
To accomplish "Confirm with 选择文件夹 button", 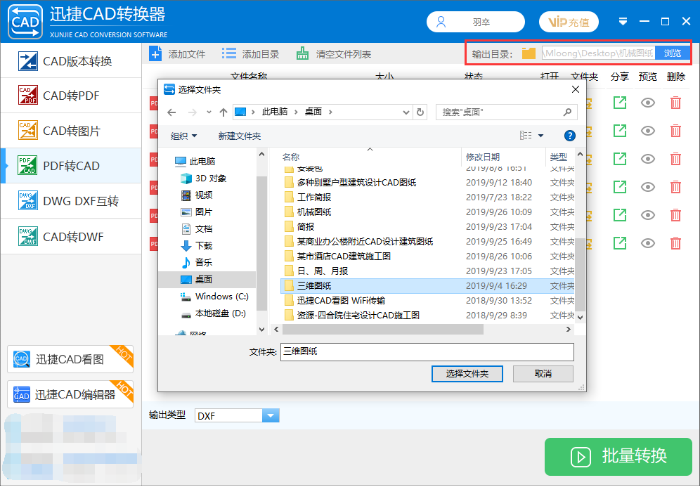I will pos(467,374).
